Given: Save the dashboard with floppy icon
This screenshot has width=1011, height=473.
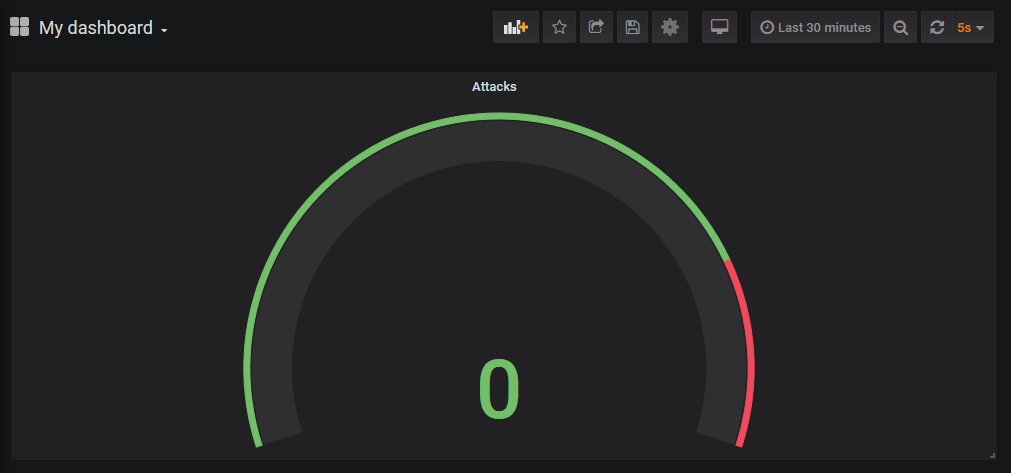Looking at the screenshot, I should pyautogui.click(x=632, y=28).
